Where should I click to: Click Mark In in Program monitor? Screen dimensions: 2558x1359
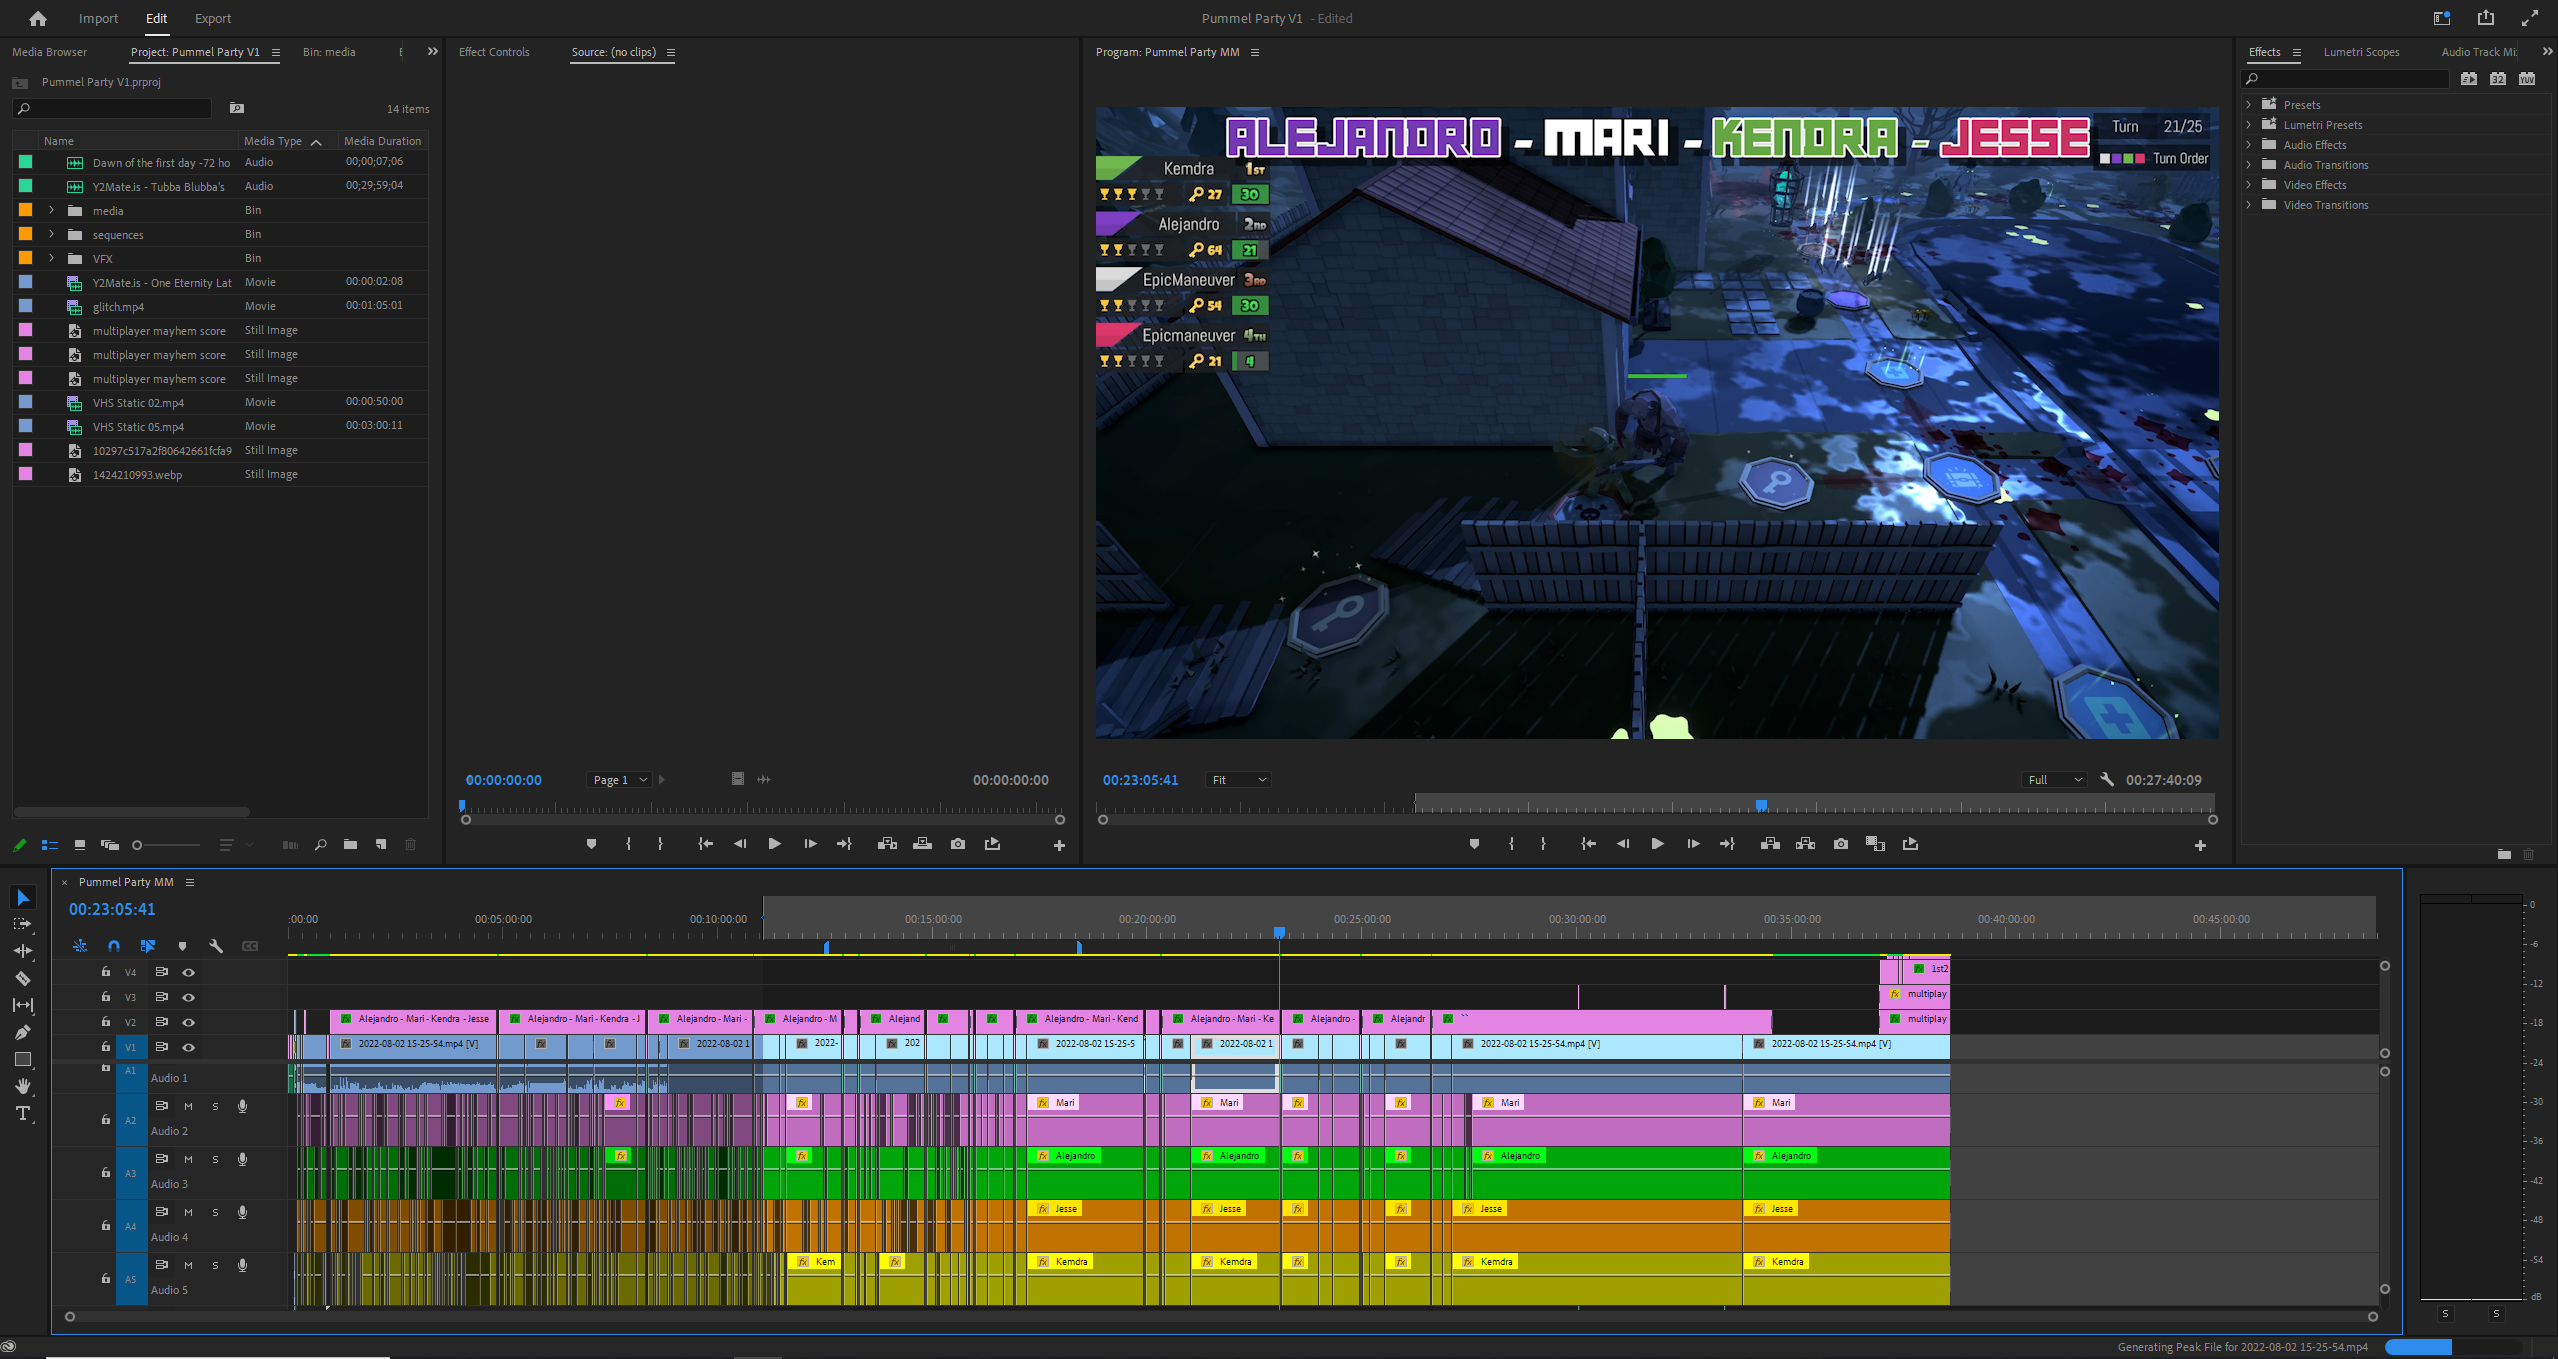tap(1511, 844)
